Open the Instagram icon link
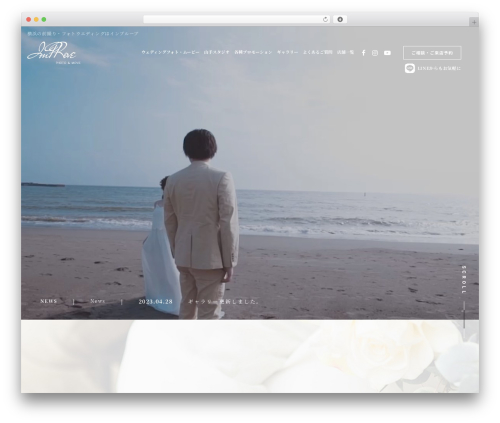Image resolution: width=500 pixels, height=423 pixels. pyautogui.click(x=375, y=53)
